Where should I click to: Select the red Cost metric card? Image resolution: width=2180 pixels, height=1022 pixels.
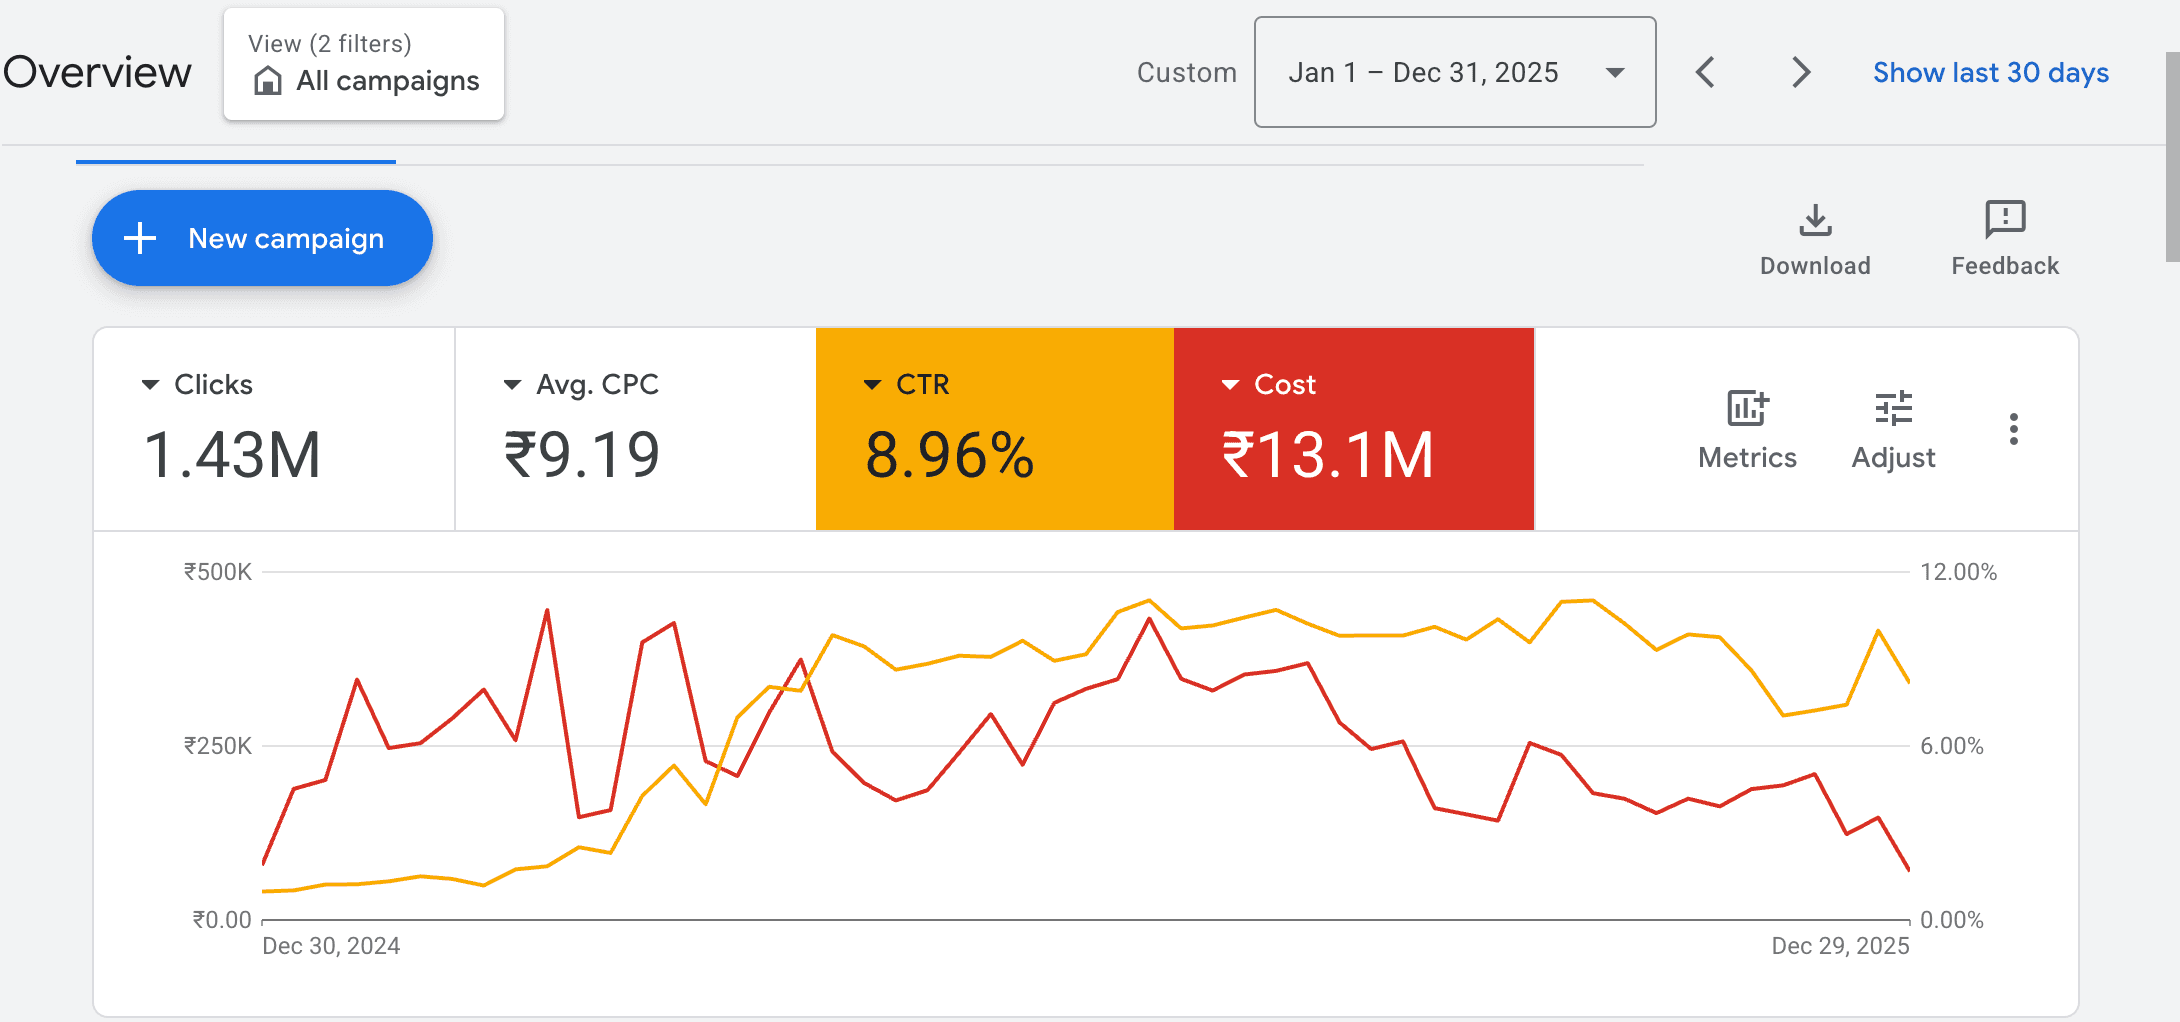(1353, 428)
